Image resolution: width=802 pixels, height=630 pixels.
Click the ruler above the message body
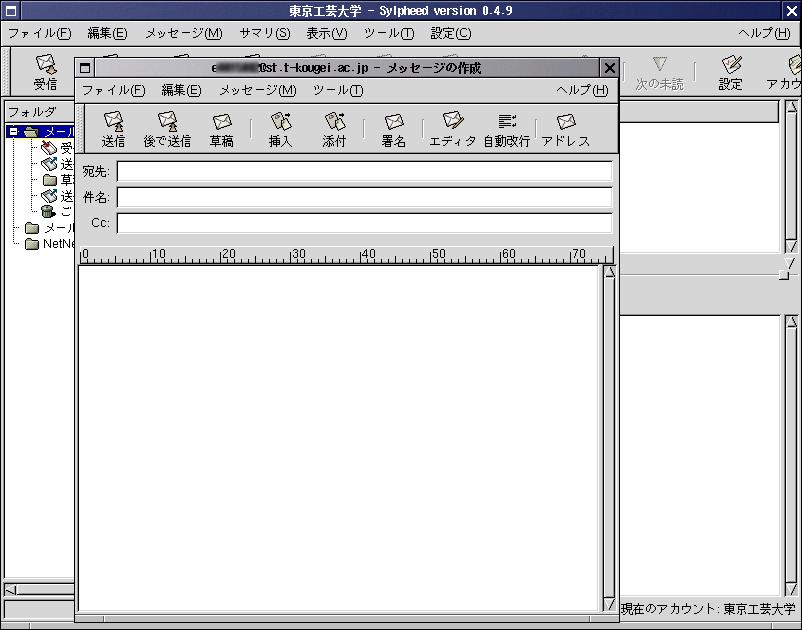(x=347, y=255)
